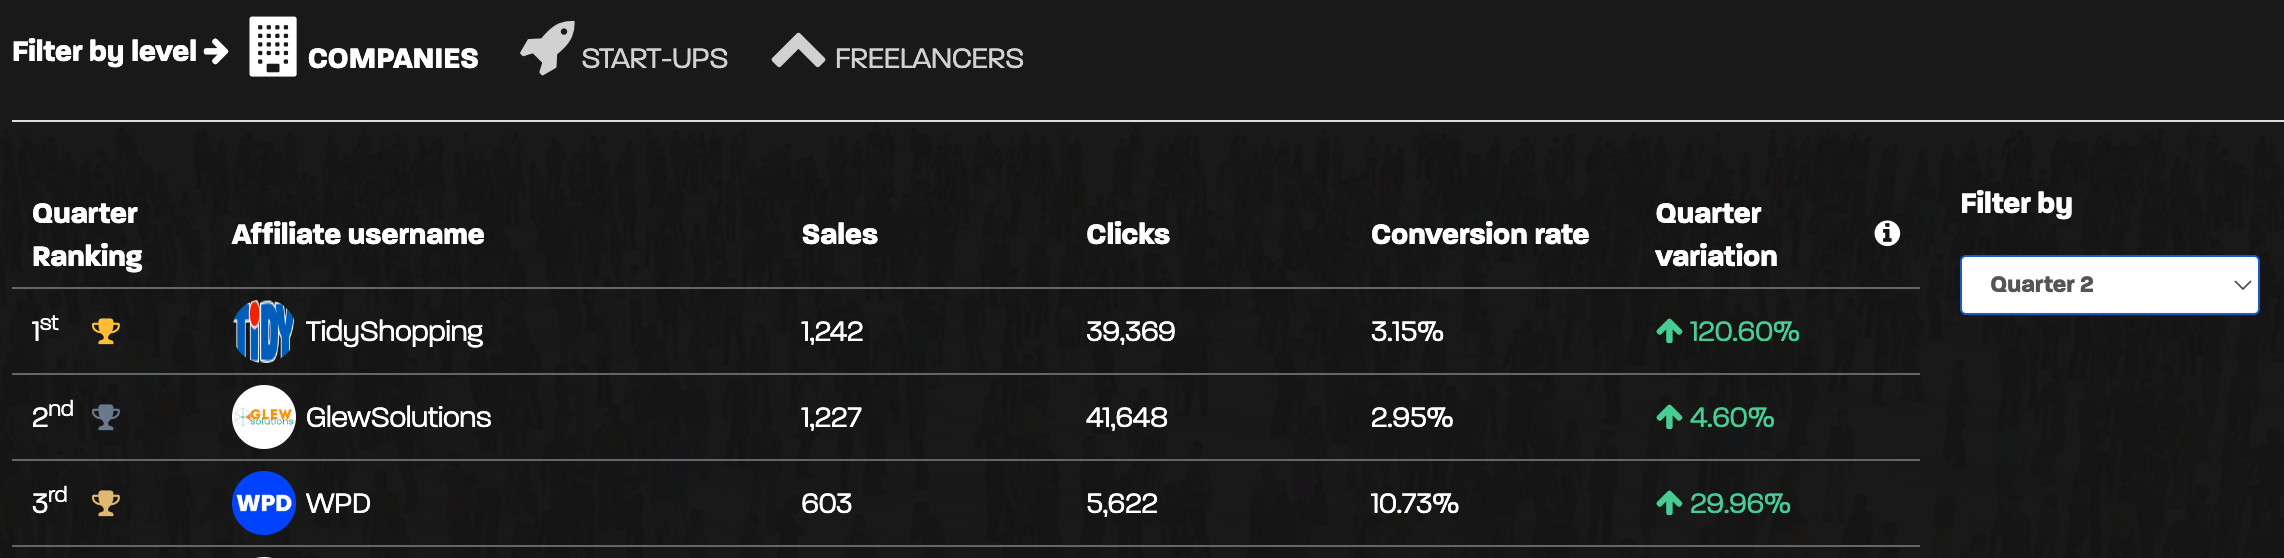Expand the quarter selector using its chevron arrow
Viewport: 2284px width, 558px height.
pyautogui.click(x=2242, y=285)
